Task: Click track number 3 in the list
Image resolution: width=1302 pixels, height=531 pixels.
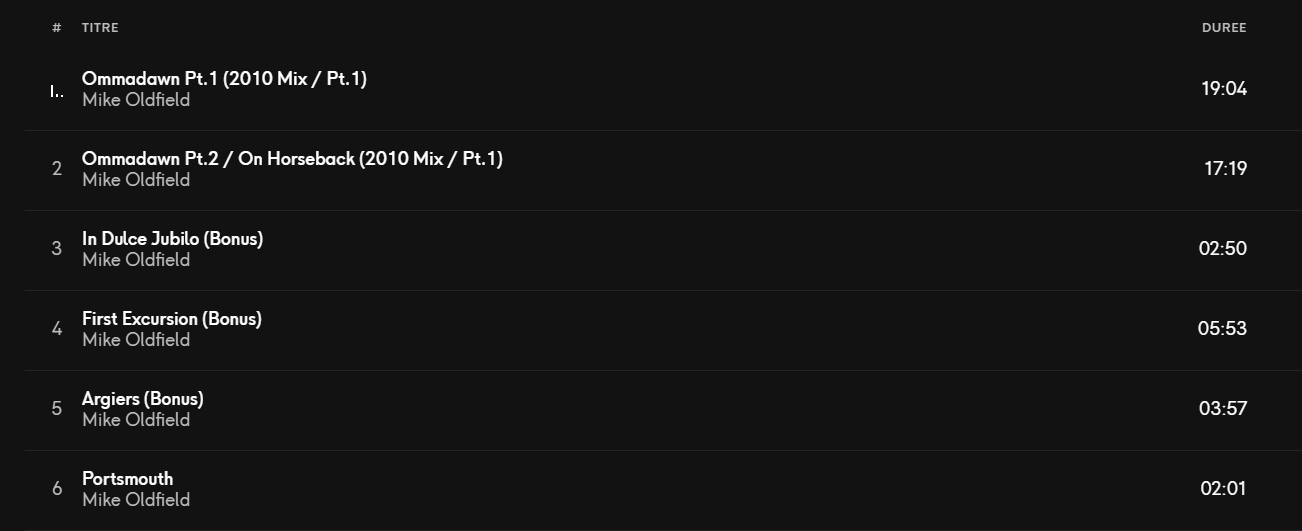Action: coord(57,248)
